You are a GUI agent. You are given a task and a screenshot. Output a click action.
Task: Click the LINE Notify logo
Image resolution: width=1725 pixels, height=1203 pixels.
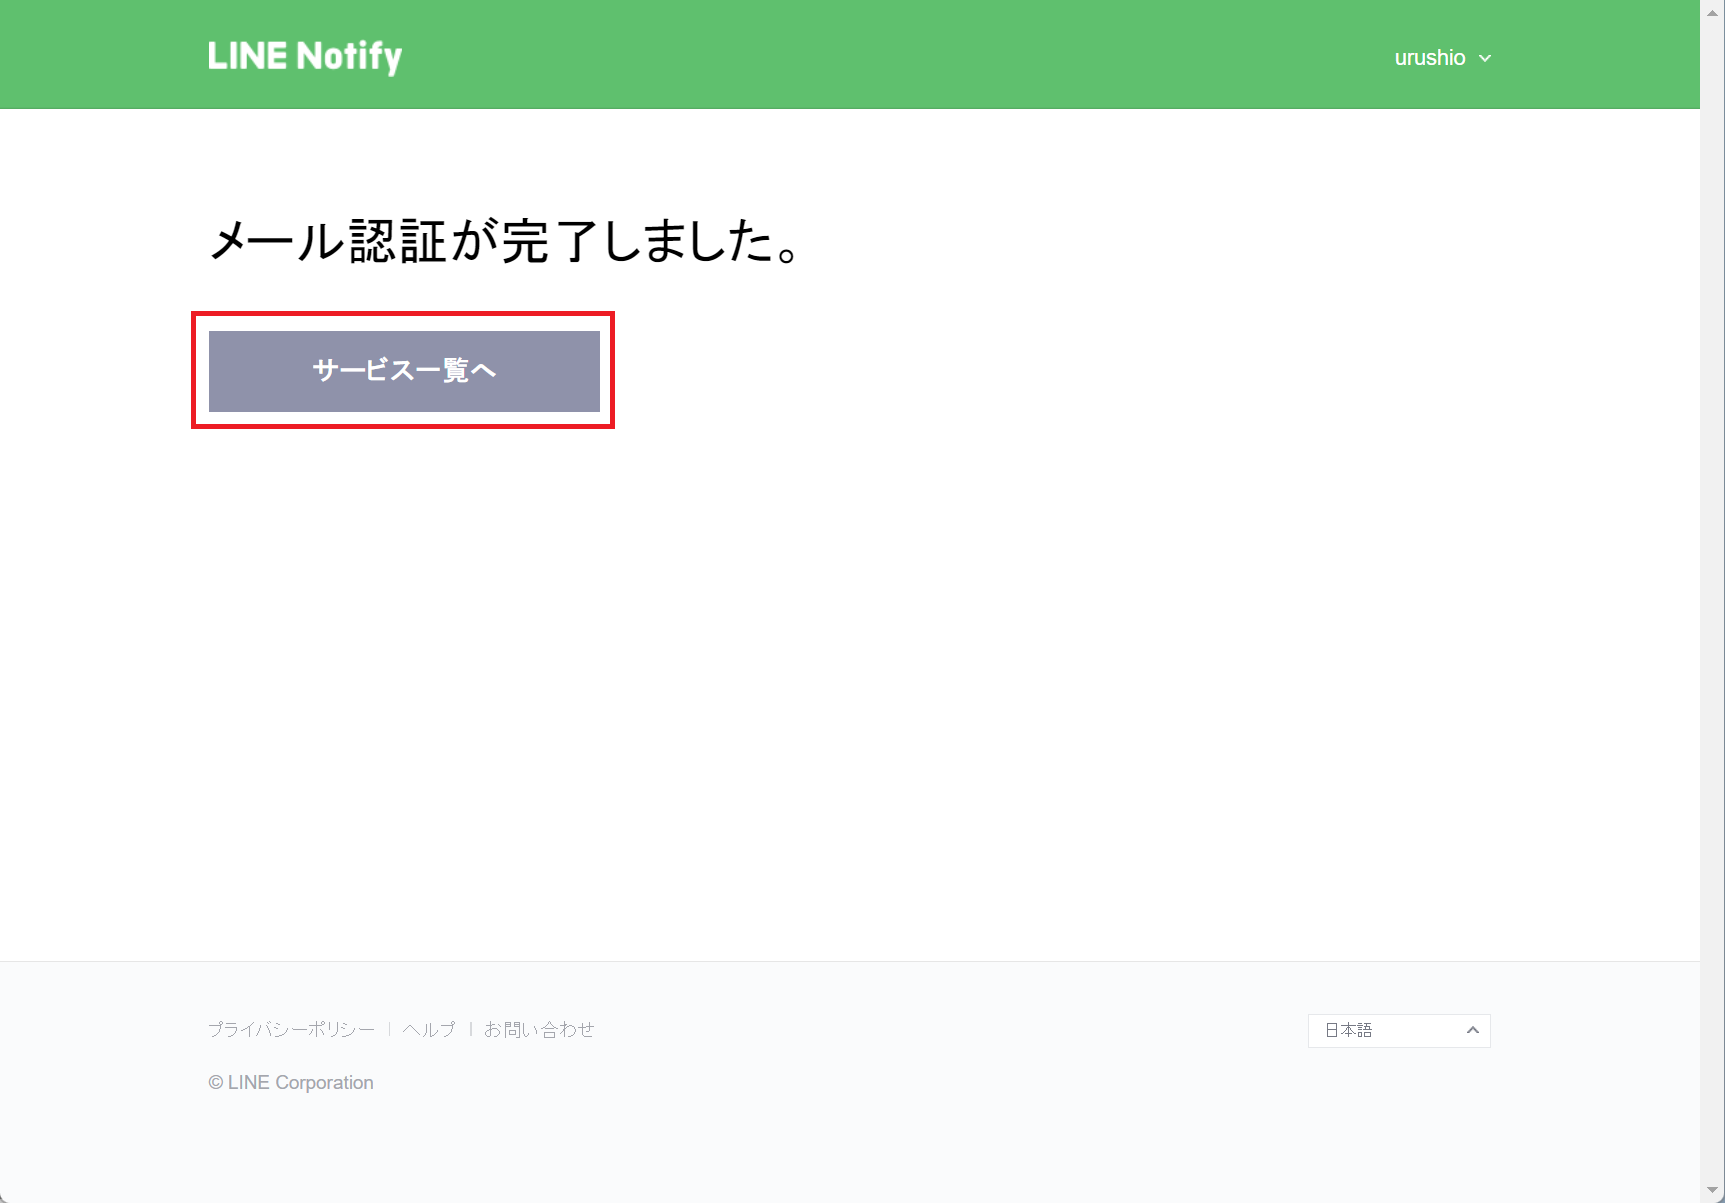coord(305,57)
